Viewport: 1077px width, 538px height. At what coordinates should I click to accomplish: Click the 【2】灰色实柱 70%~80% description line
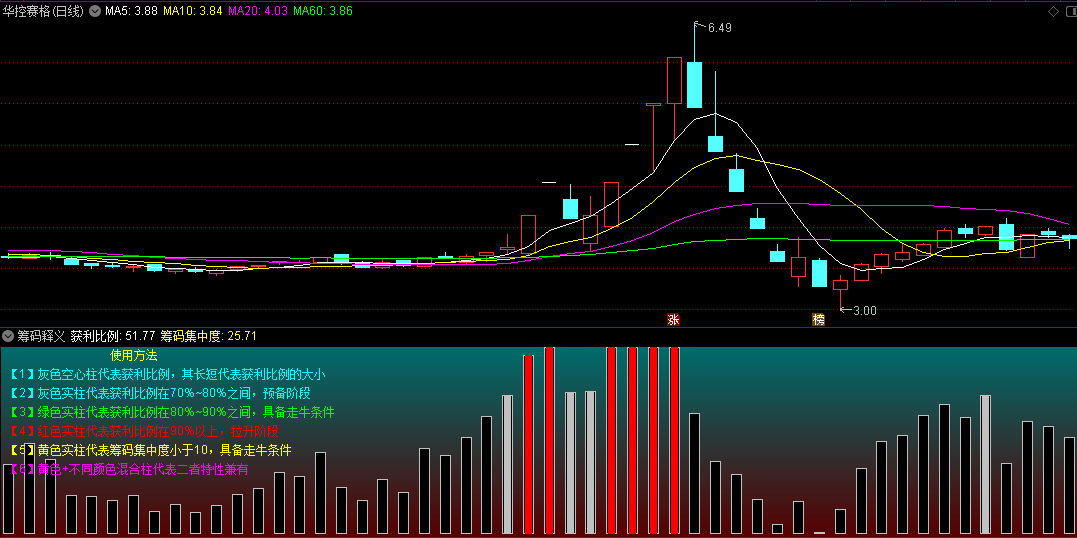tap(161, 394)
